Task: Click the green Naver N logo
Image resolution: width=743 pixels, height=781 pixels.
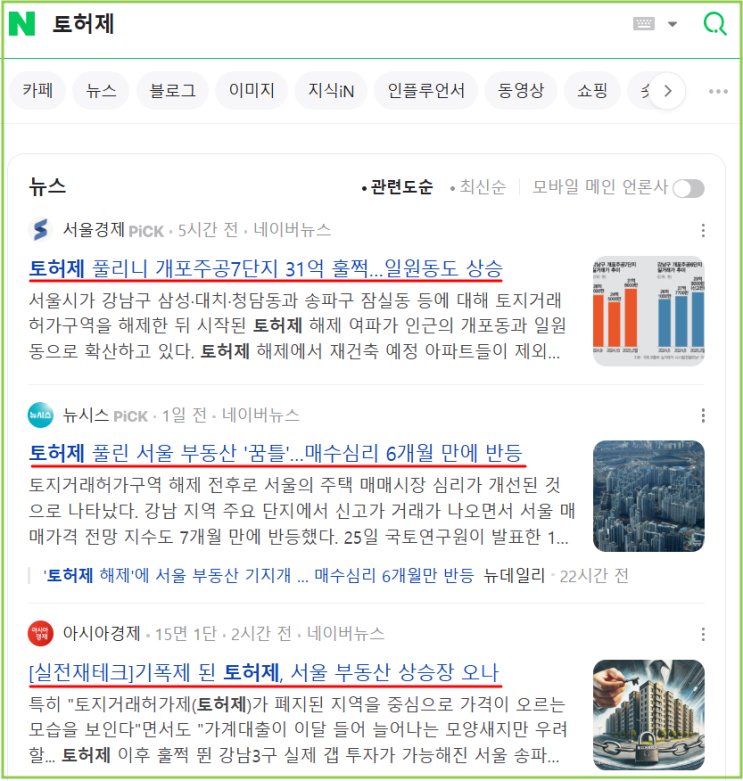Action: (22, 24)
